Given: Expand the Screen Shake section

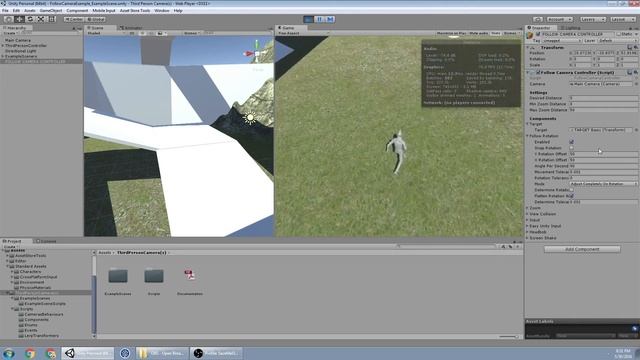Looking at the screenshot, I should pos(527,238).
